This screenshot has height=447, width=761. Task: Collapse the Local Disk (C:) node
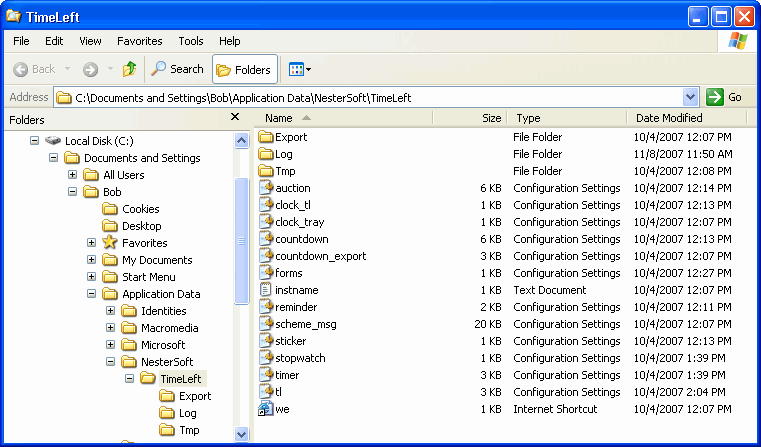[34, 141]
